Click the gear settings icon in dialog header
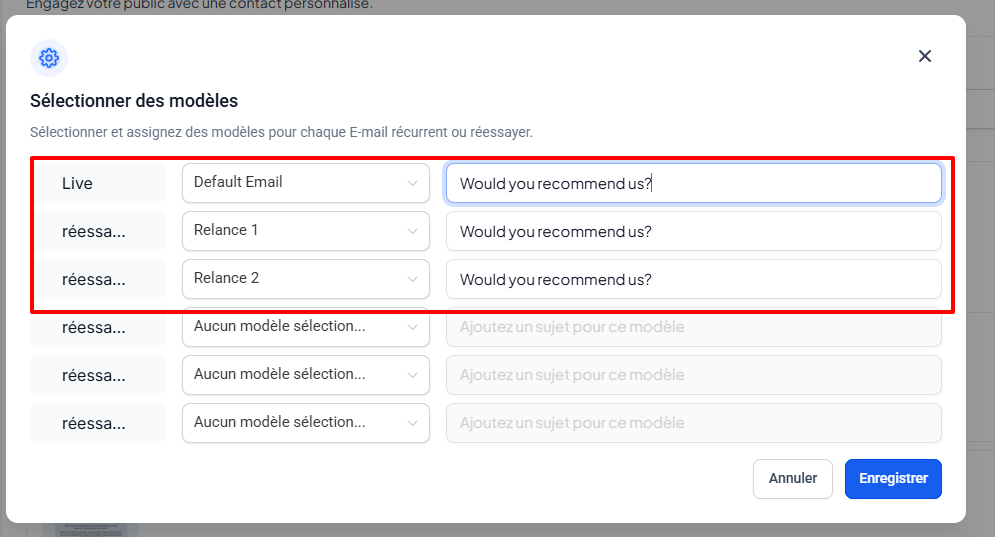This screenshot has height=537, width=995. (x=49, y=57)
